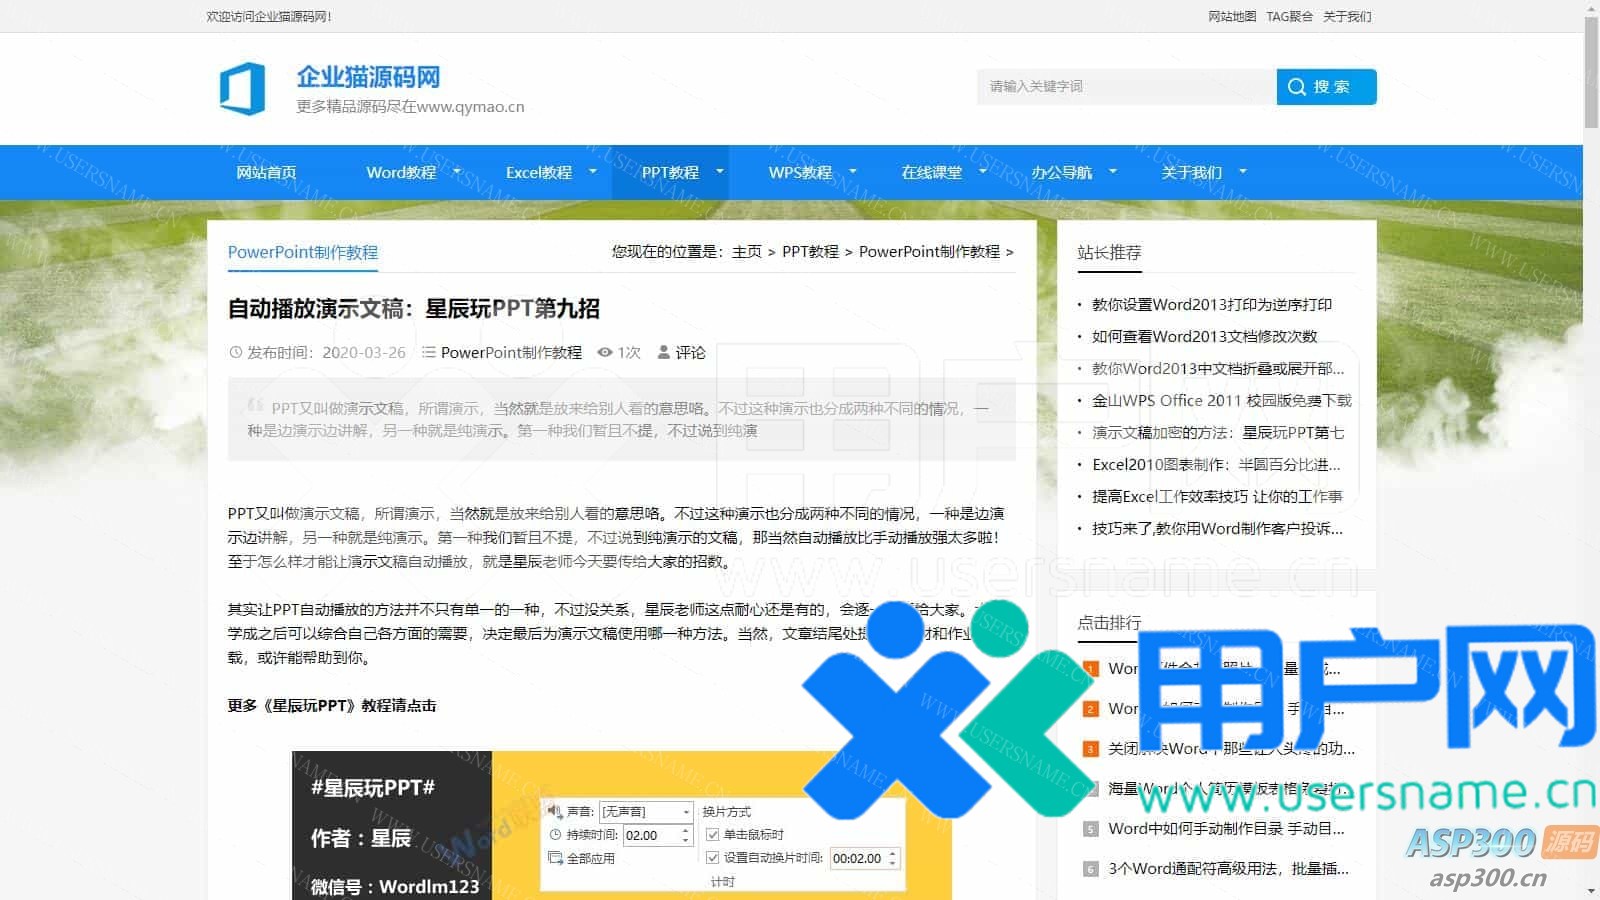The height and width of the screenshot is (900, 1600).
Task: Toggle the 设置自动换片时间 checkbox
Action: pyautogui.click(x=713, y=857)
